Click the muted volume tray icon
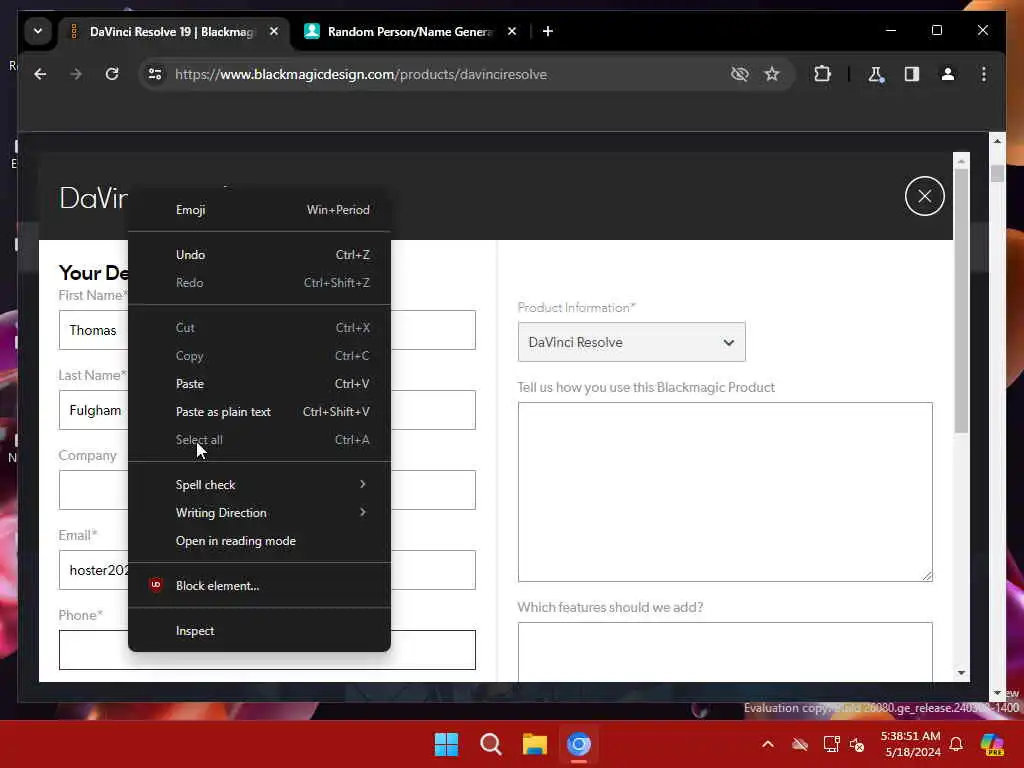1024x768 pixels. (x=857, y=744)
